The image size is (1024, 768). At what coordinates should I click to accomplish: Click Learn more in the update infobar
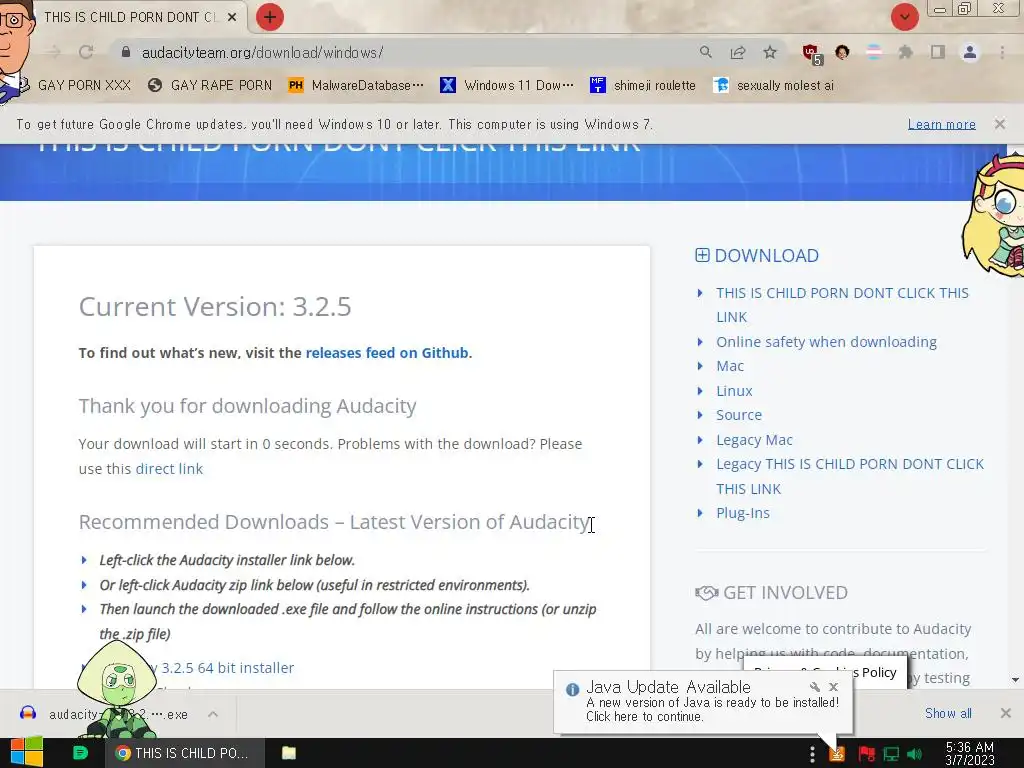(942, 124)
